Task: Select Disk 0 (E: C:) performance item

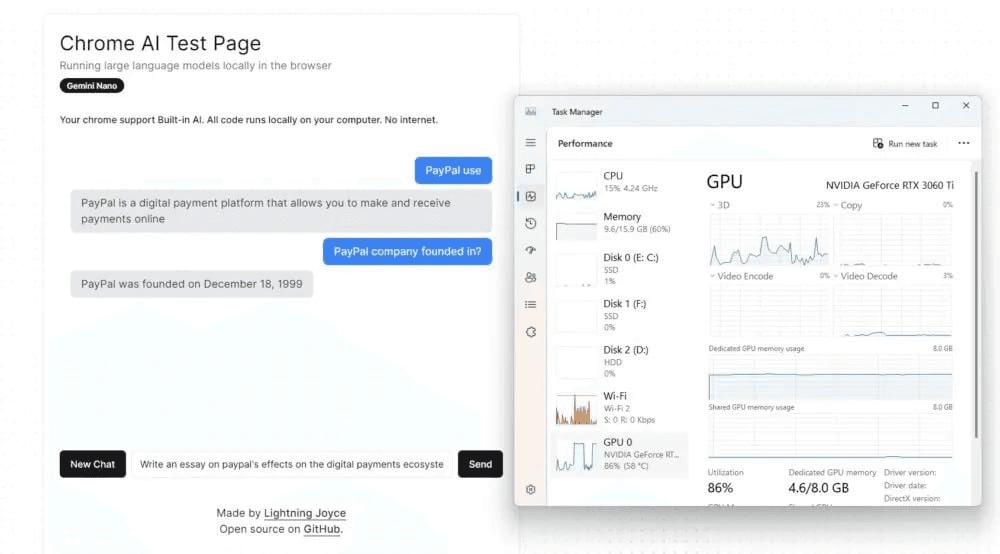Action: [x=620, y=270]
